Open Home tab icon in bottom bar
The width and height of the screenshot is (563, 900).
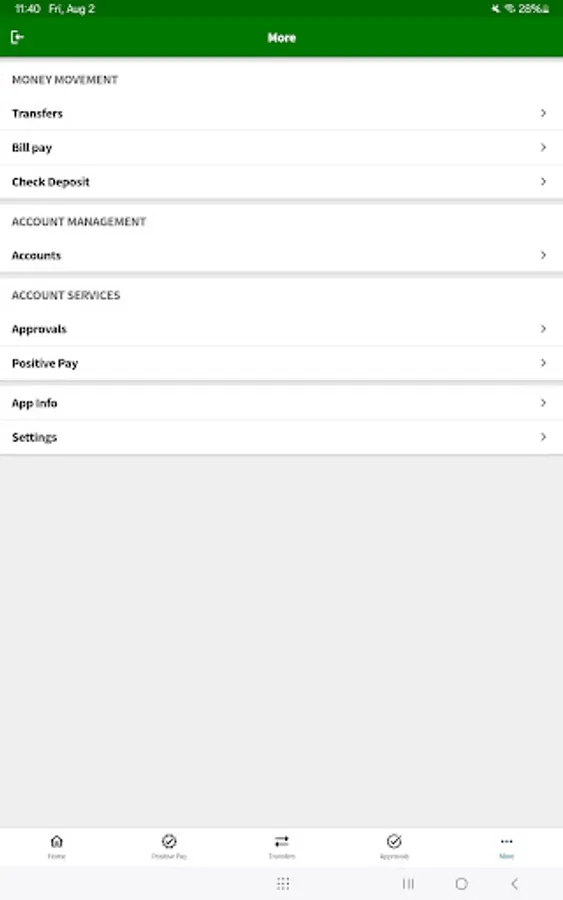(x=56, y=841)
